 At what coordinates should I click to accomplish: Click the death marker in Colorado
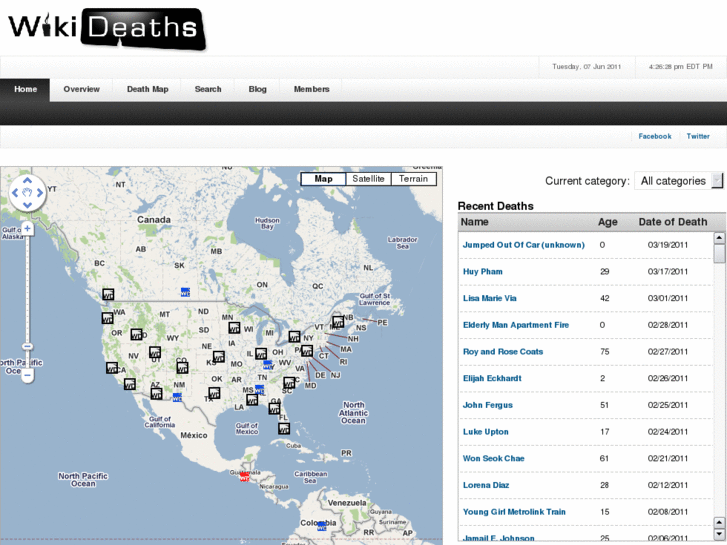click(182, 368)
